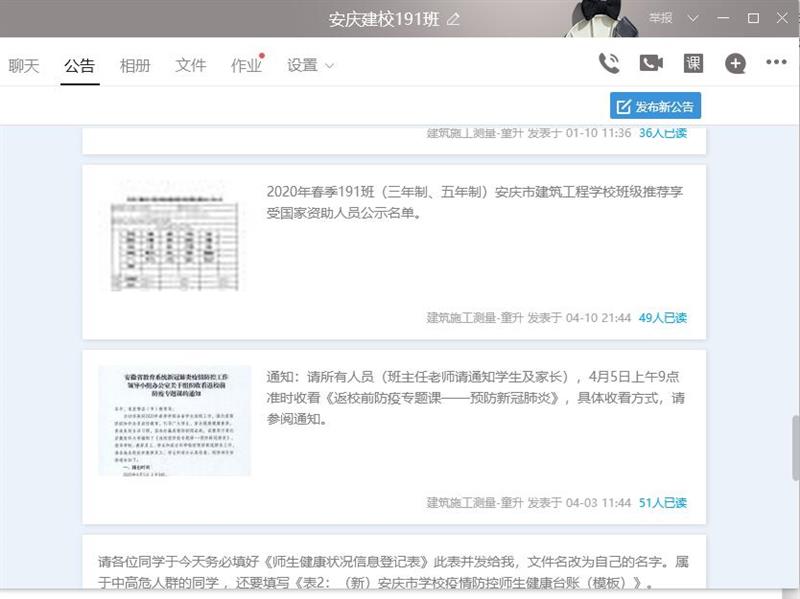View the 51人已读 read list
Image resolution: width=800 pixels, height=599 pixels.
click(x=662, y=503)
